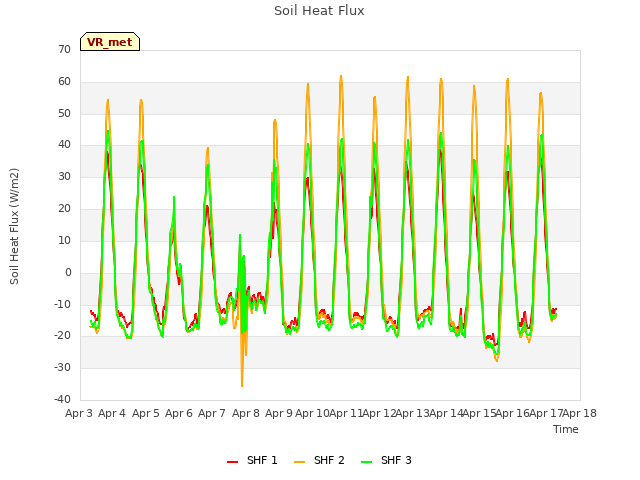Screen dimensions: 640x480
Task: Click the Soil Heat Flux (W/m2) axis label
Action: click(x=14, y=226)
